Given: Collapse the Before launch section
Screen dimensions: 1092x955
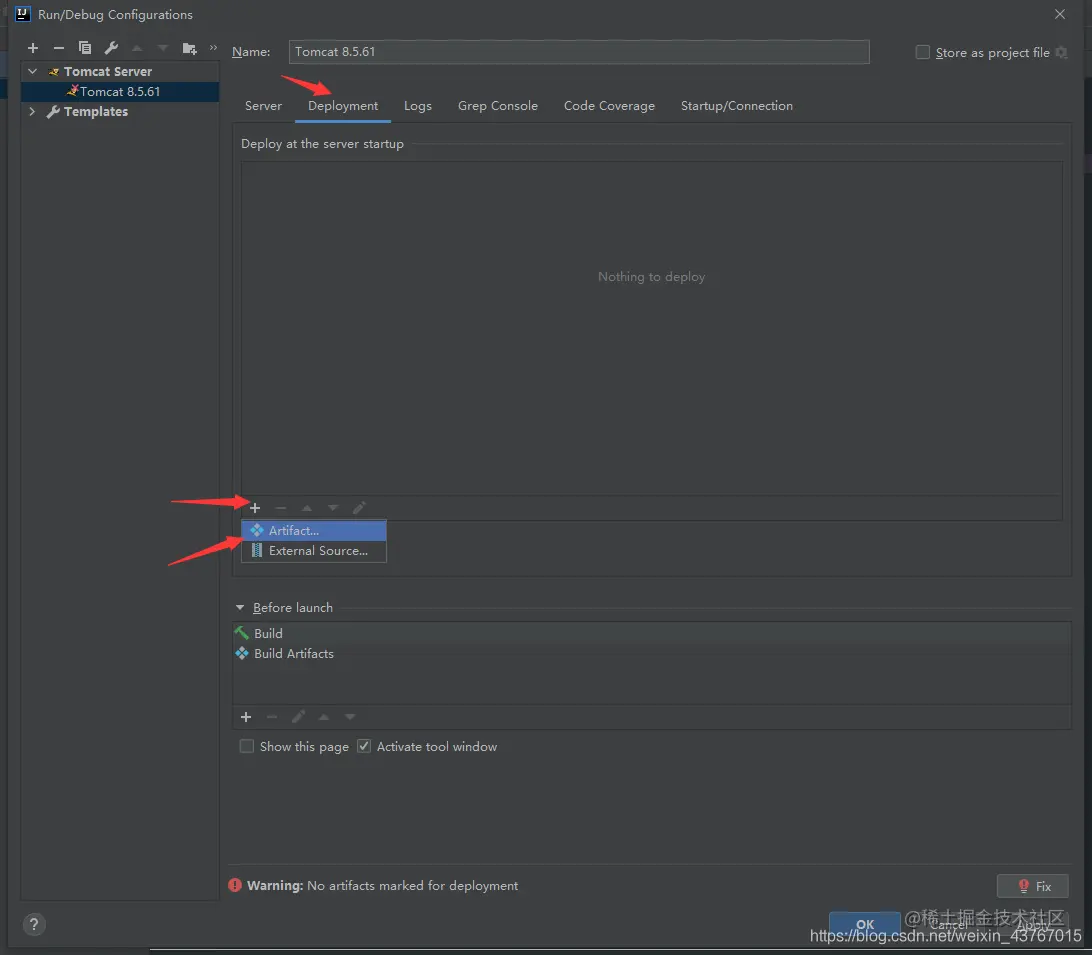Looking at the screenshot, I should pyautogui.click(x=240, y=607).
